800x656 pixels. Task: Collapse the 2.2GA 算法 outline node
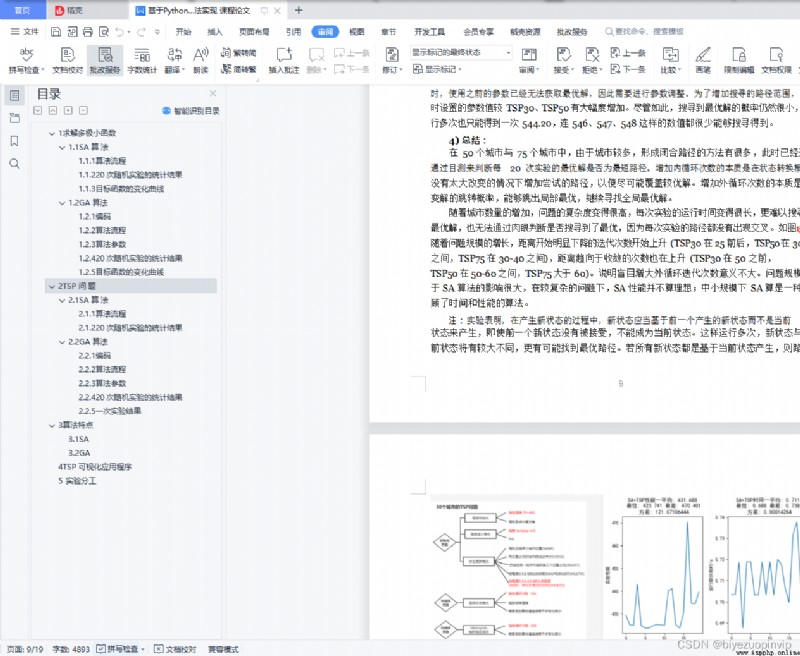[62, 342]
